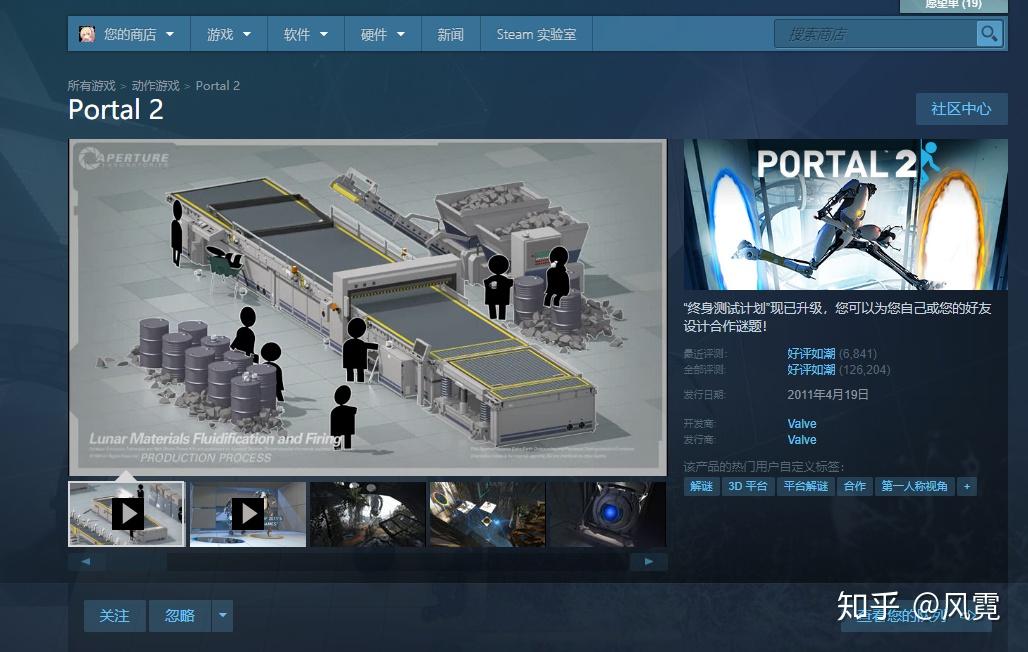Click the right arrow of the thumbnail scrollbar
1028x652 pixels.
(x=648, y=561)
